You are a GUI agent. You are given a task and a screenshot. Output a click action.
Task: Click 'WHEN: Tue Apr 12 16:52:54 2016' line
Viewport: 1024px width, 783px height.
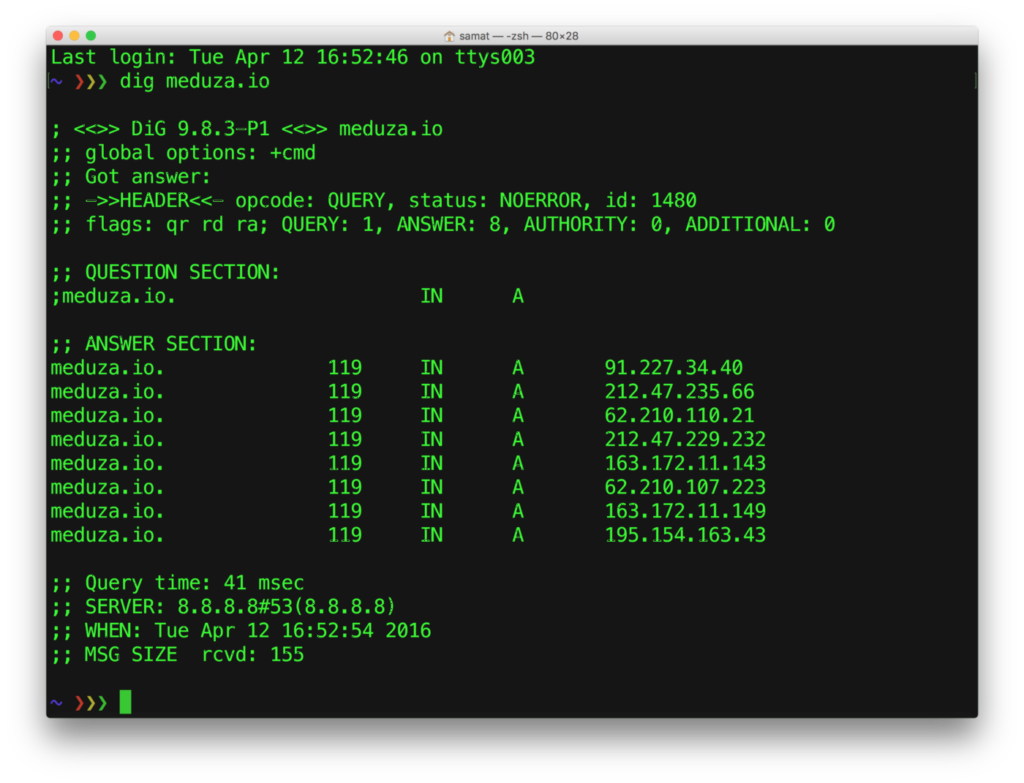[x=241, y=631]
